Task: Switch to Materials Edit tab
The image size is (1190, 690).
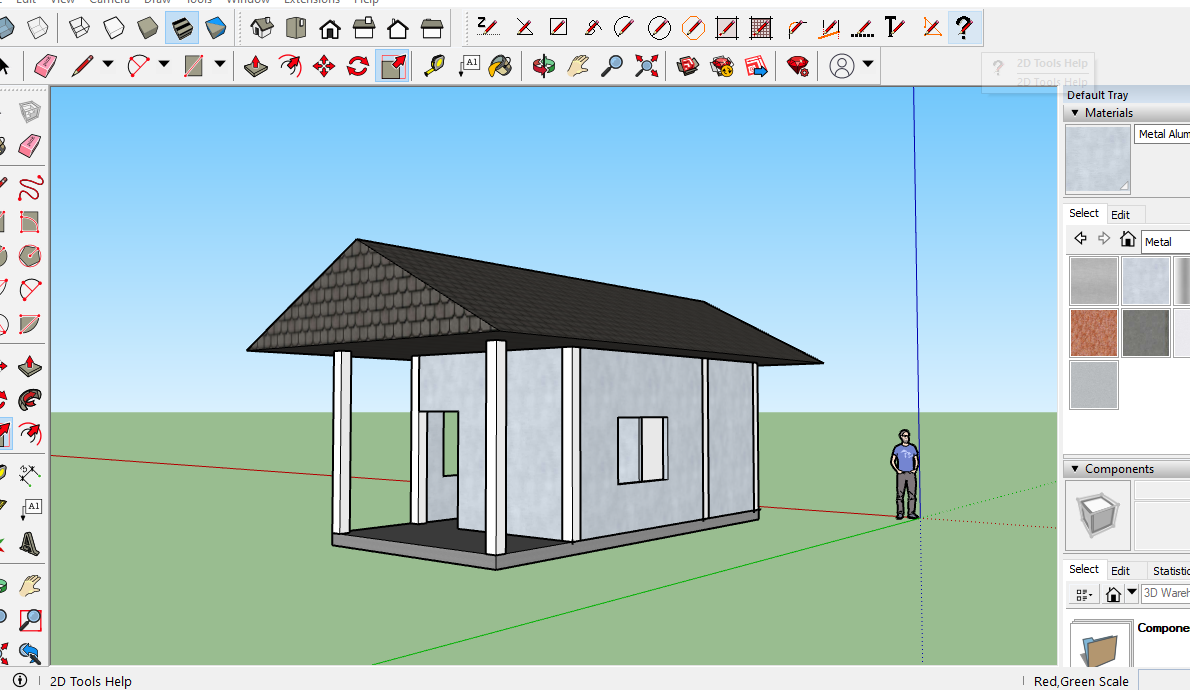Action: (x=1120, y=215)
